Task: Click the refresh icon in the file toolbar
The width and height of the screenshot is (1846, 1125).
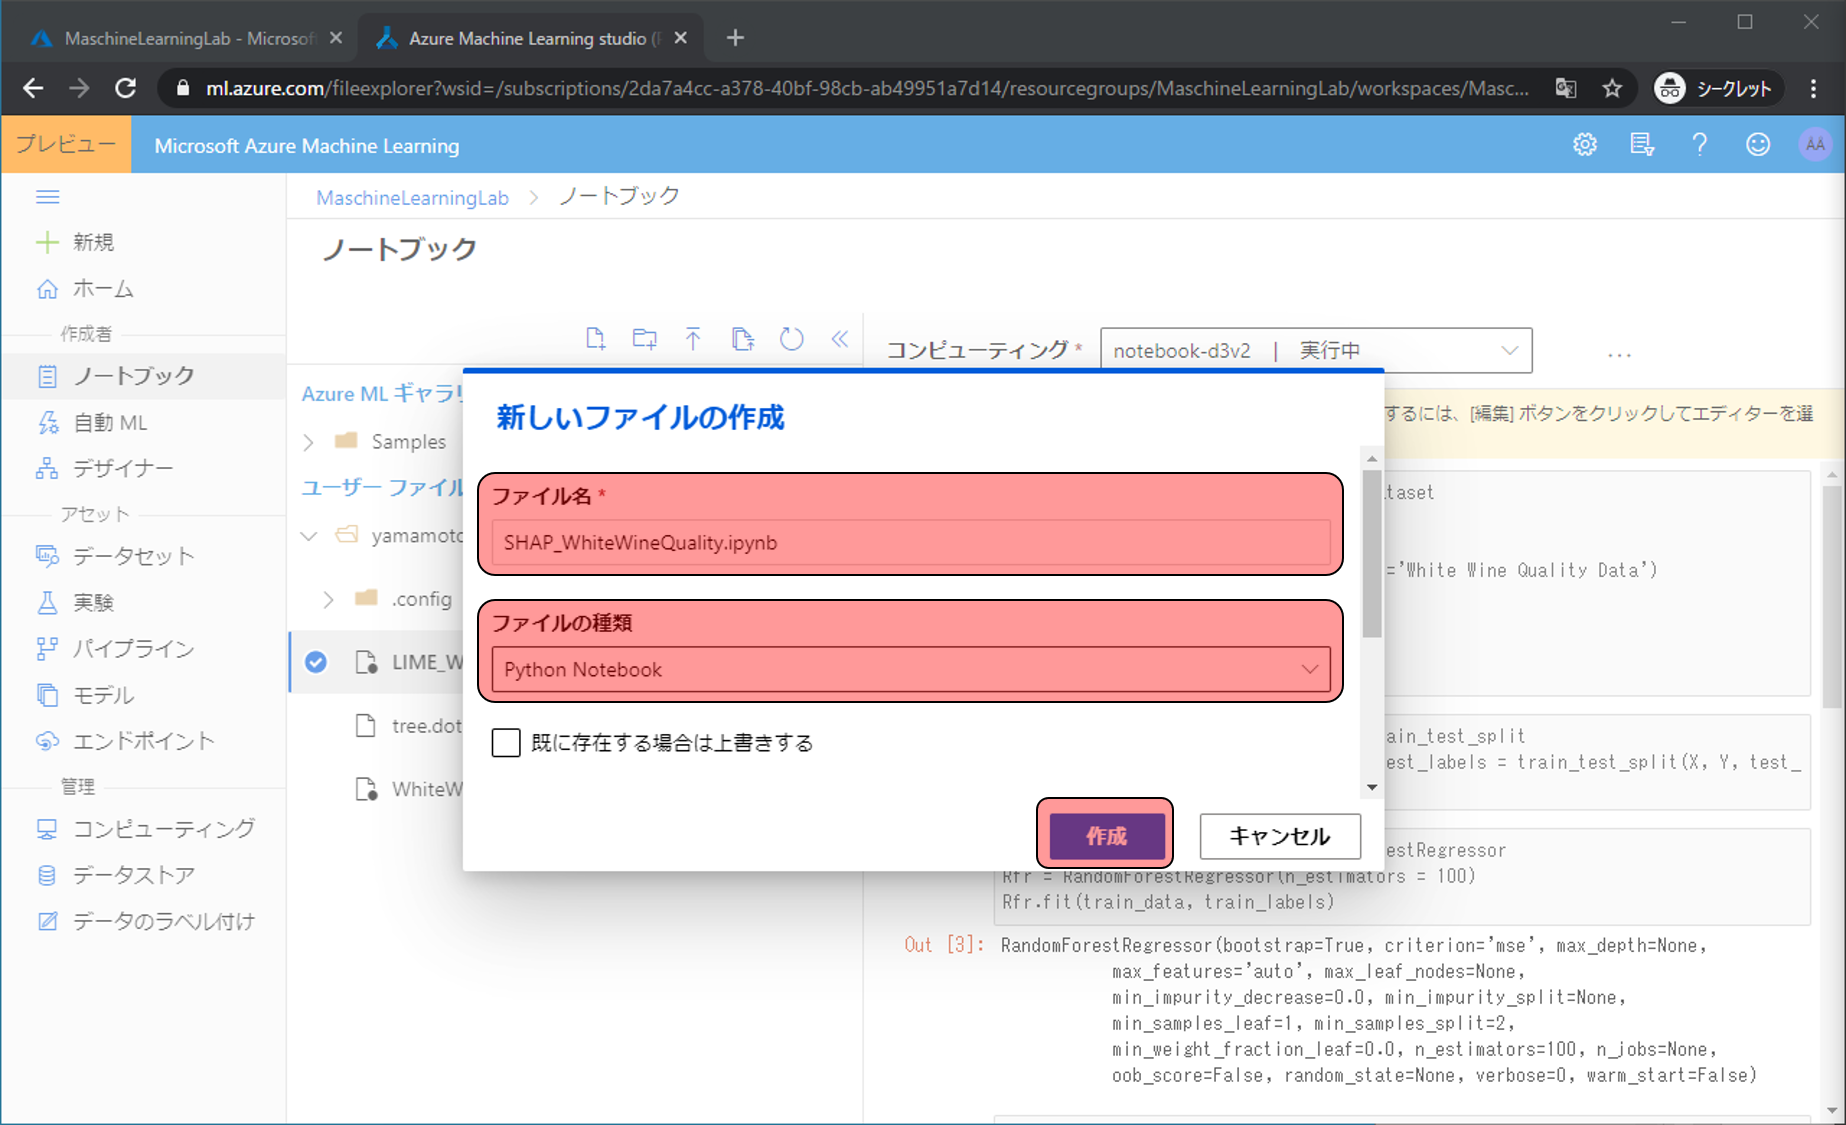Action: coord(791,339)
